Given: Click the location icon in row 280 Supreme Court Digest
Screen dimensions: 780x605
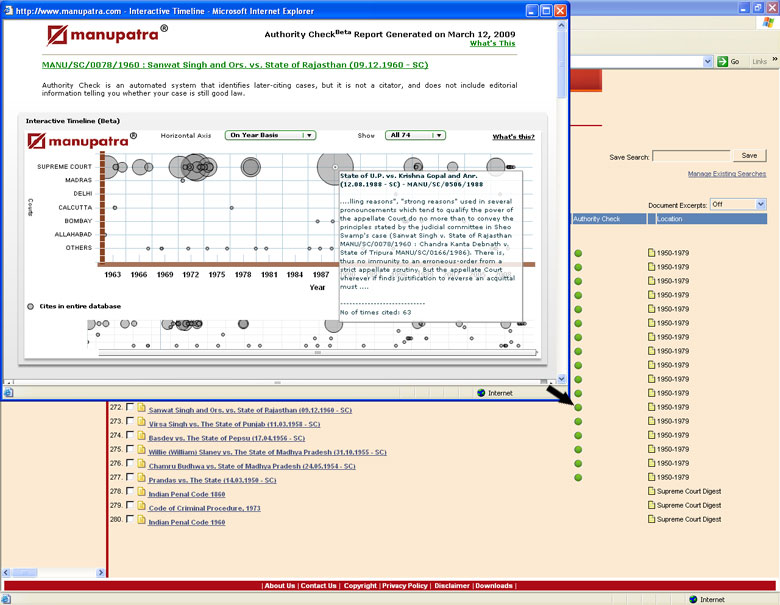Looking at the screenshot, I should 651,519.
